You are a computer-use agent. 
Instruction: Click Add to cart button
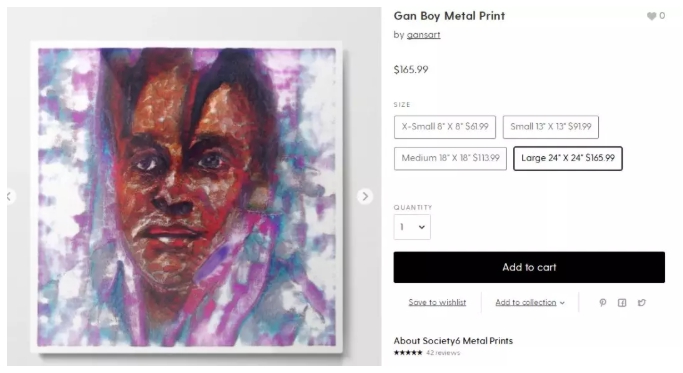point(529,267)
